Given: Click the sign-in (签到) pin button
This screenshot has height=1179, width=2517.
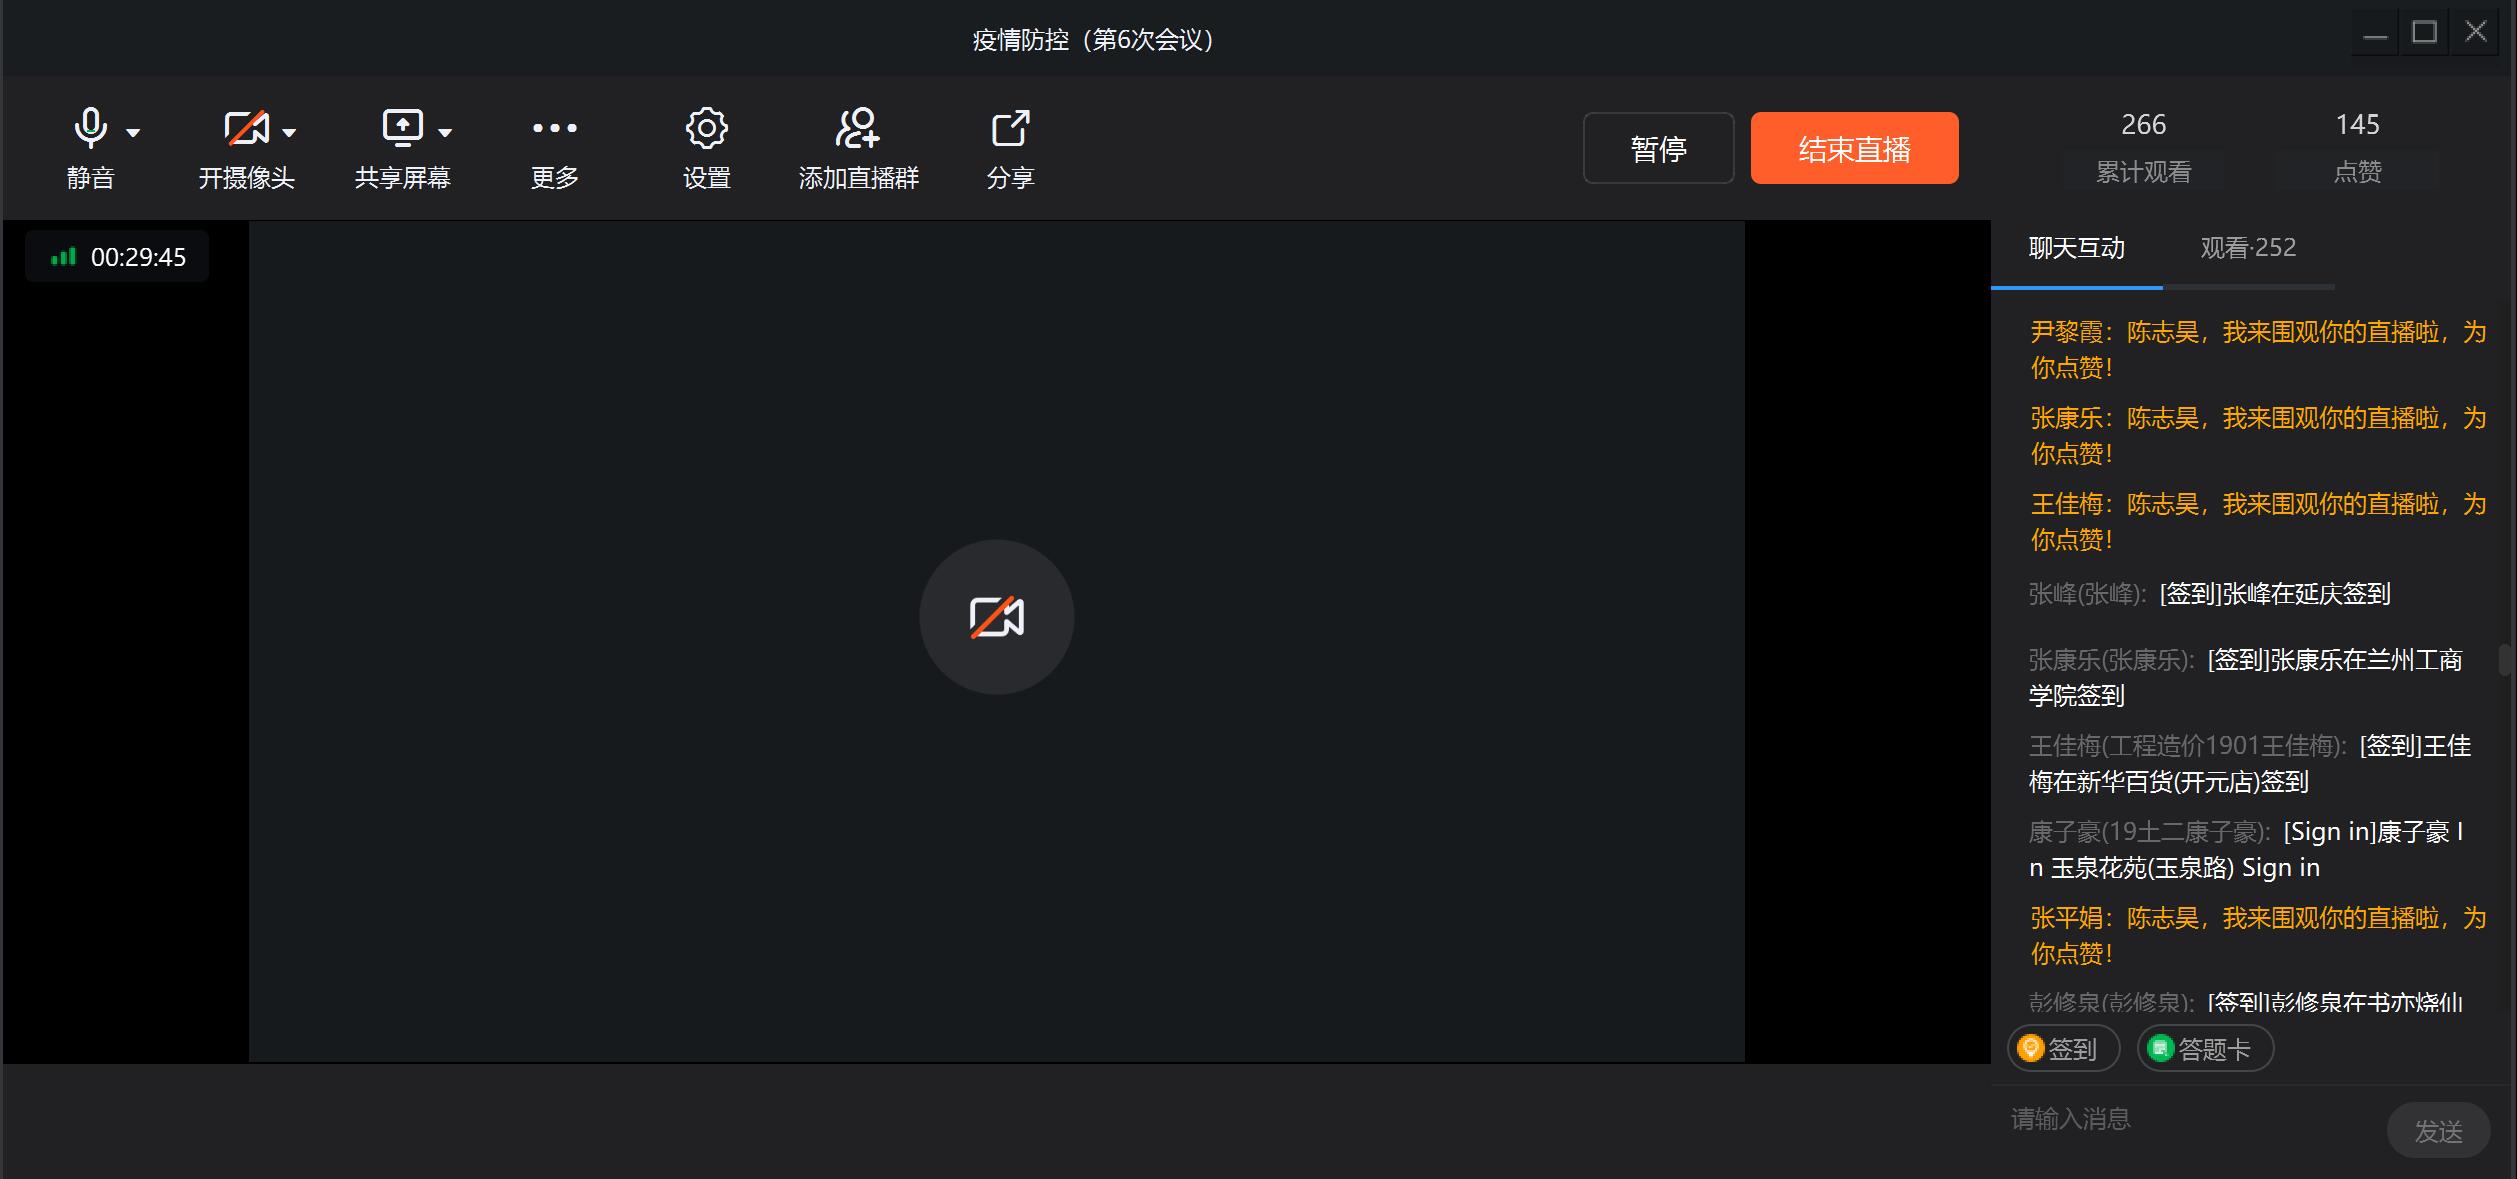Looking at the screenshot, I should (x=2062, y=1049).
